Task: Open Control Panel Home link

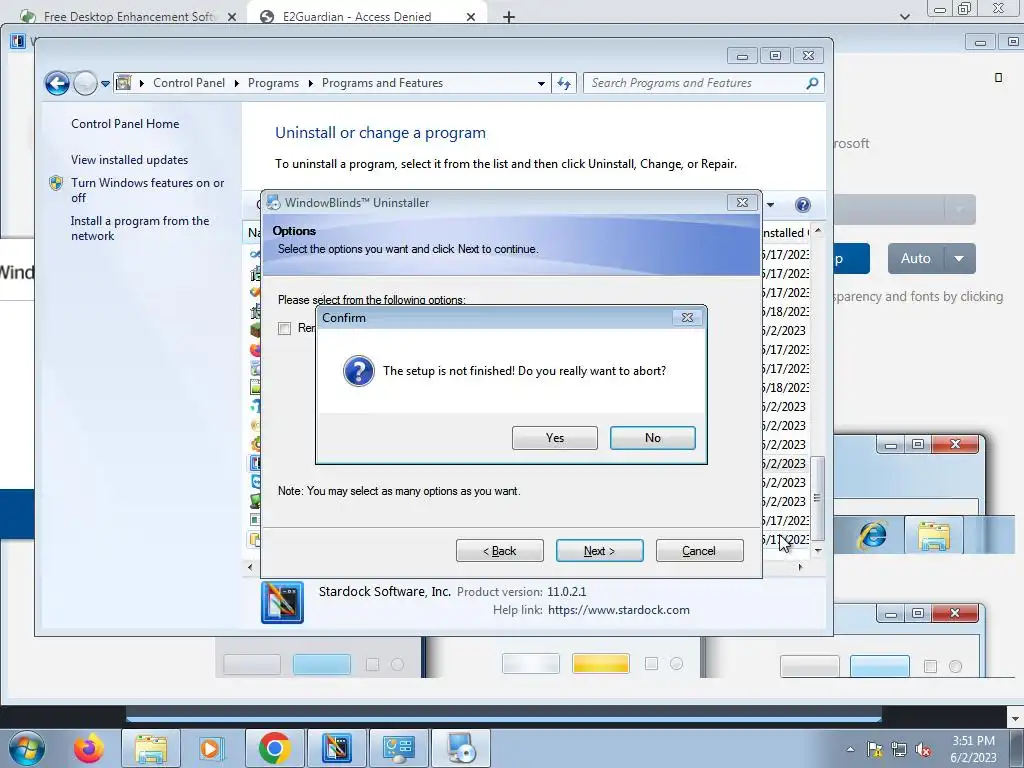Action: 125,123
